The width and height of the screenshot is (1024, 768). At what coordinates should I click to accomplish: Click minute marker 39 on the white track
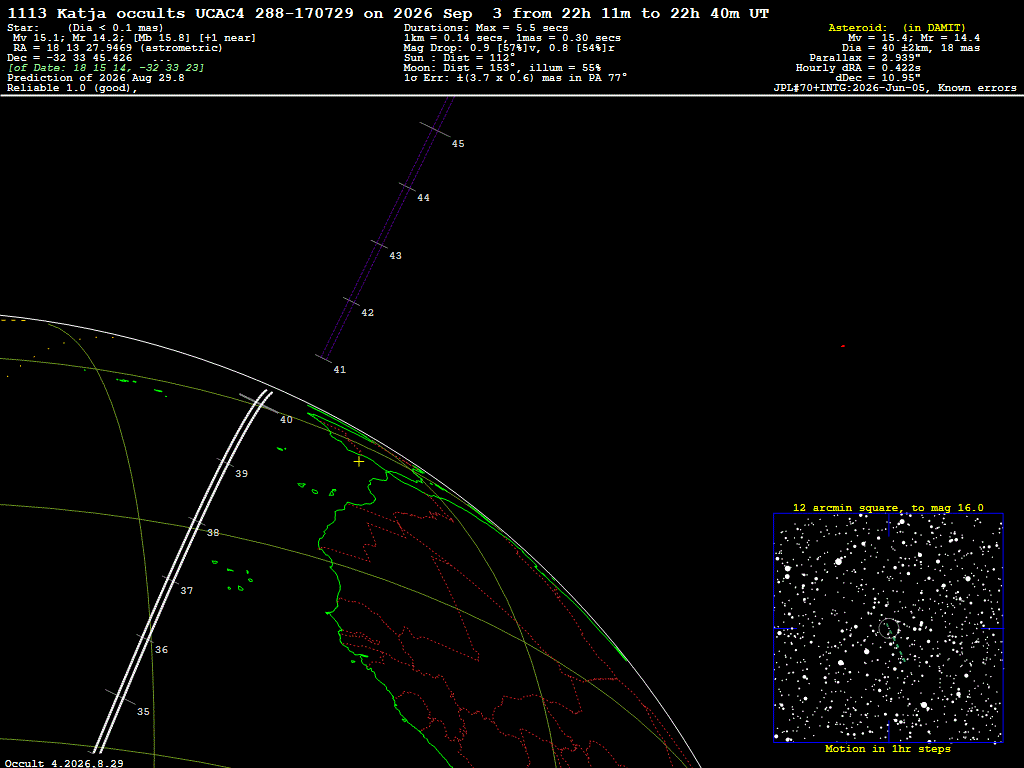(242, 474)
